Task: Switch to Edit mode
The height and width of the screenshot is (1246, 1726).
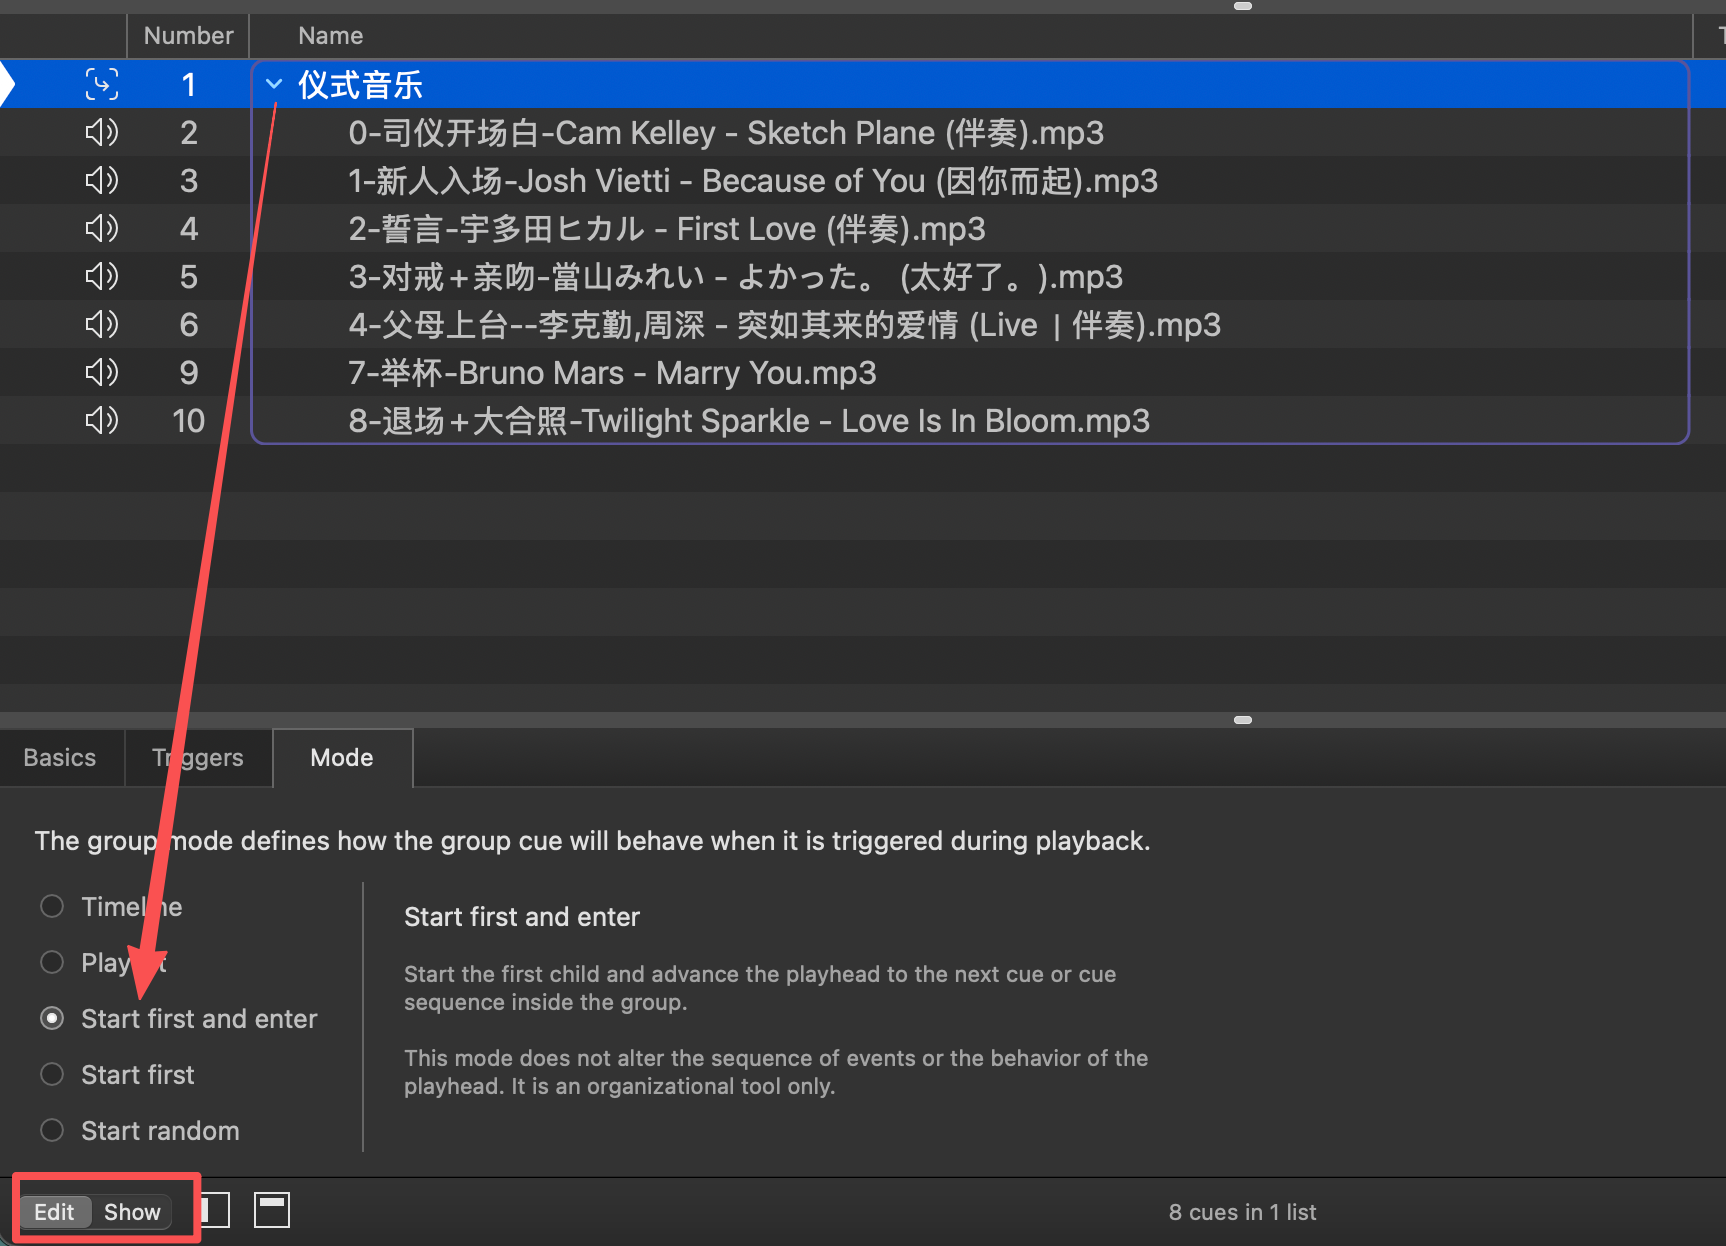Action: tap(54, 1212)
